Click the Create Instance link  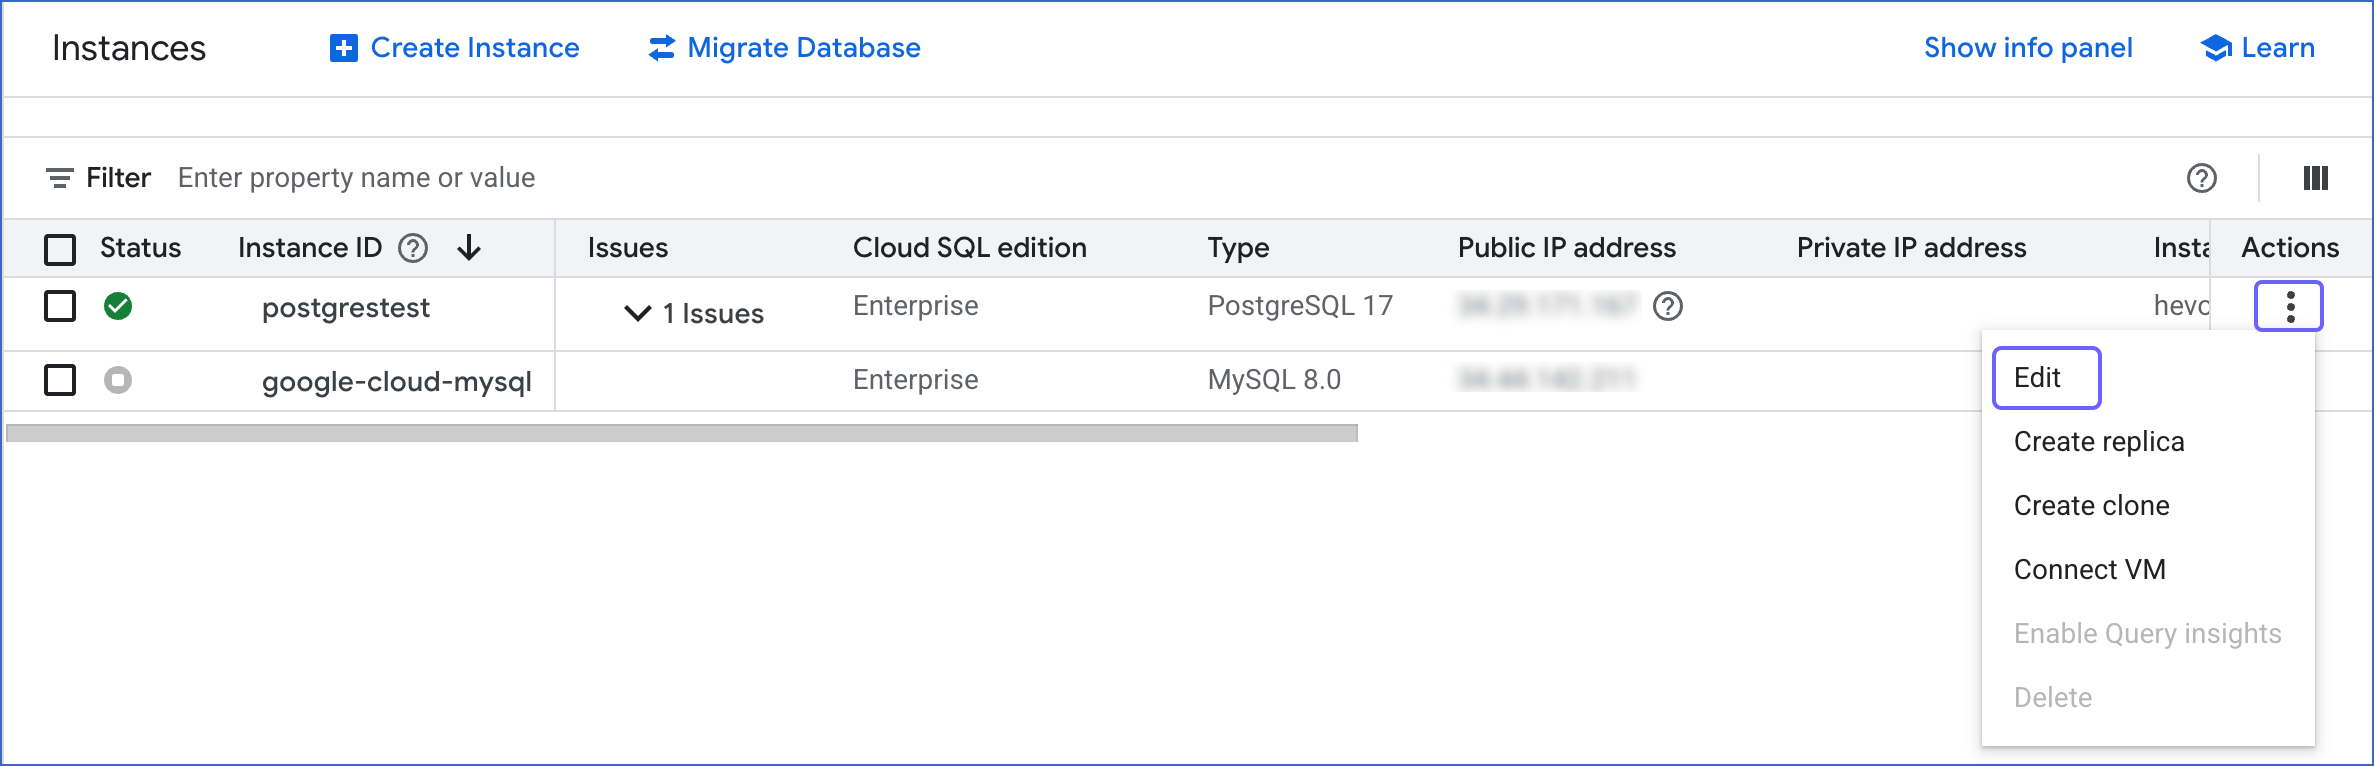pyautogui.click(x=475, y=48)
